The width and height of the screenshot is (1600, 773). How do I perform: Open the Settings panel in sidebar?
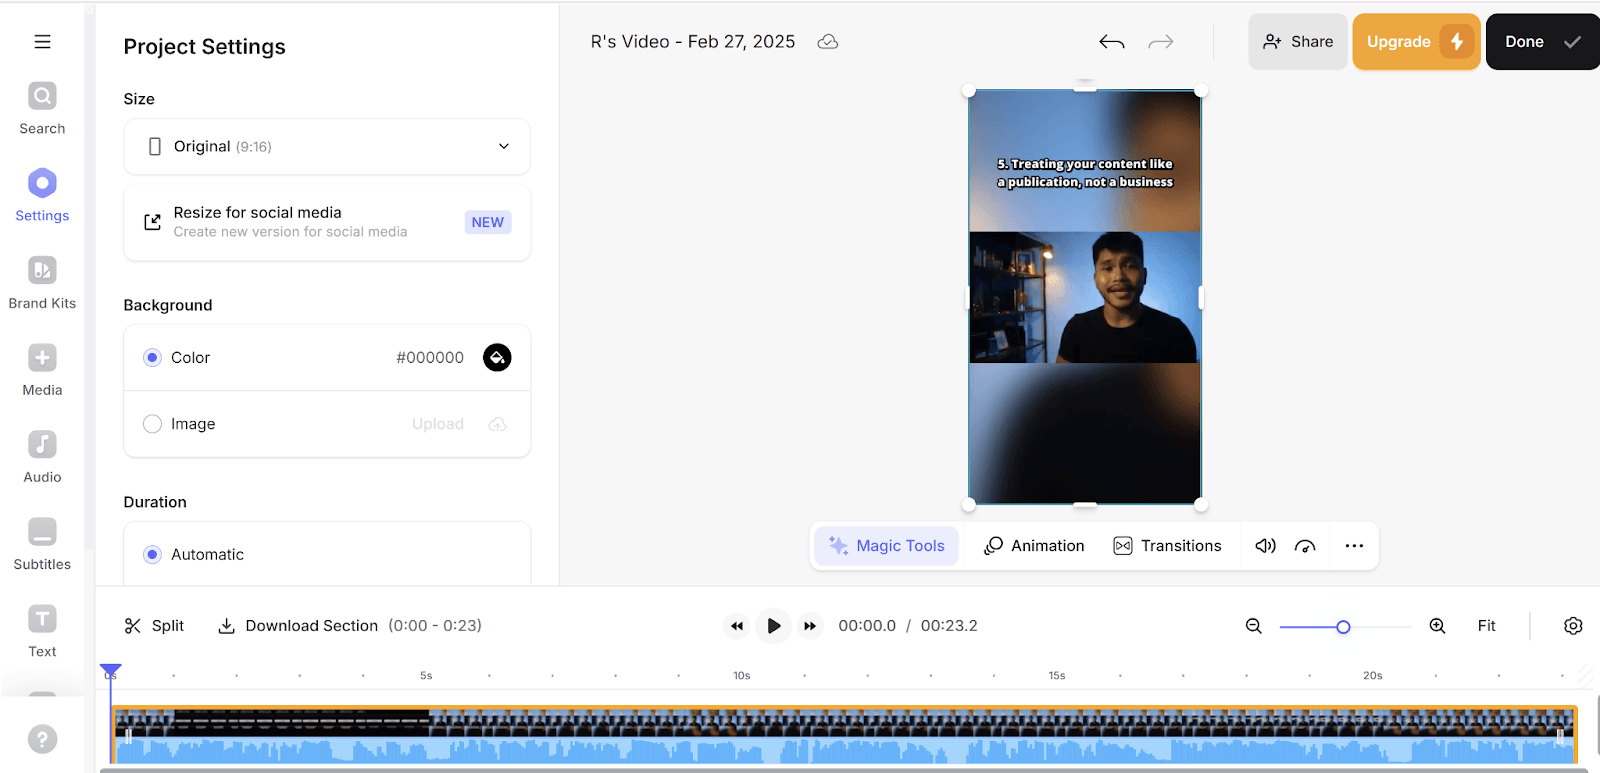click(x=42, y=196)
